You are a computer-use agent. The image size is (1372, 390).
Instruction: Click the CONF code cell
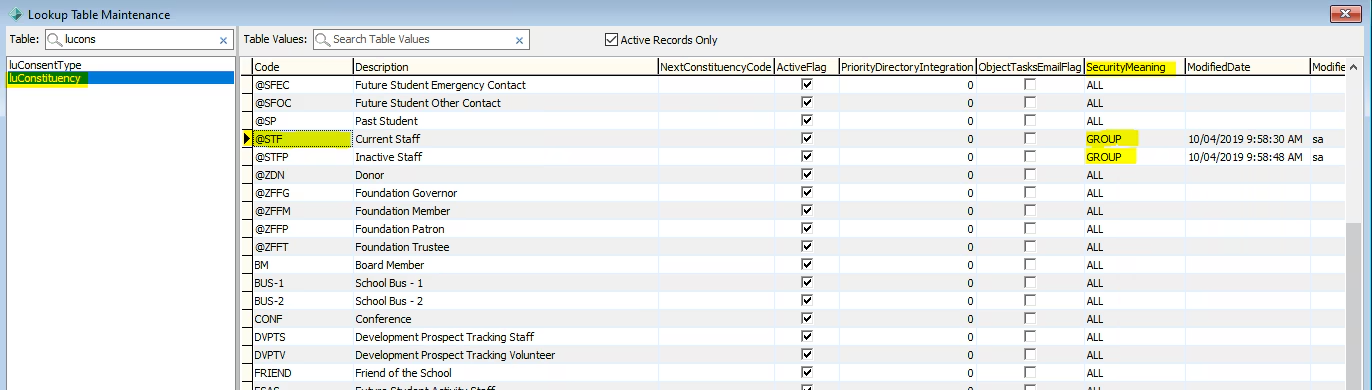[302, 319]
